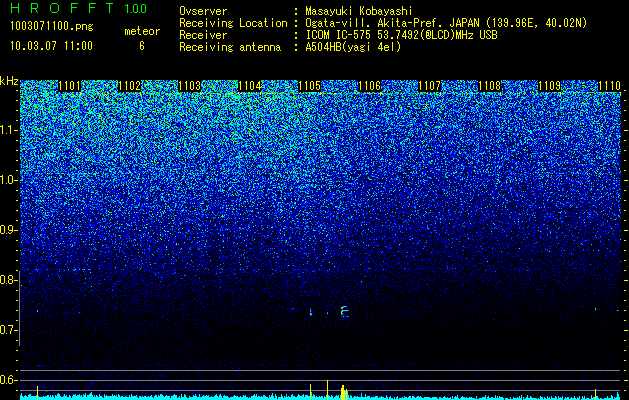Click time marker 1102
This screenshot has height=400, width=629.
[130, 86]
